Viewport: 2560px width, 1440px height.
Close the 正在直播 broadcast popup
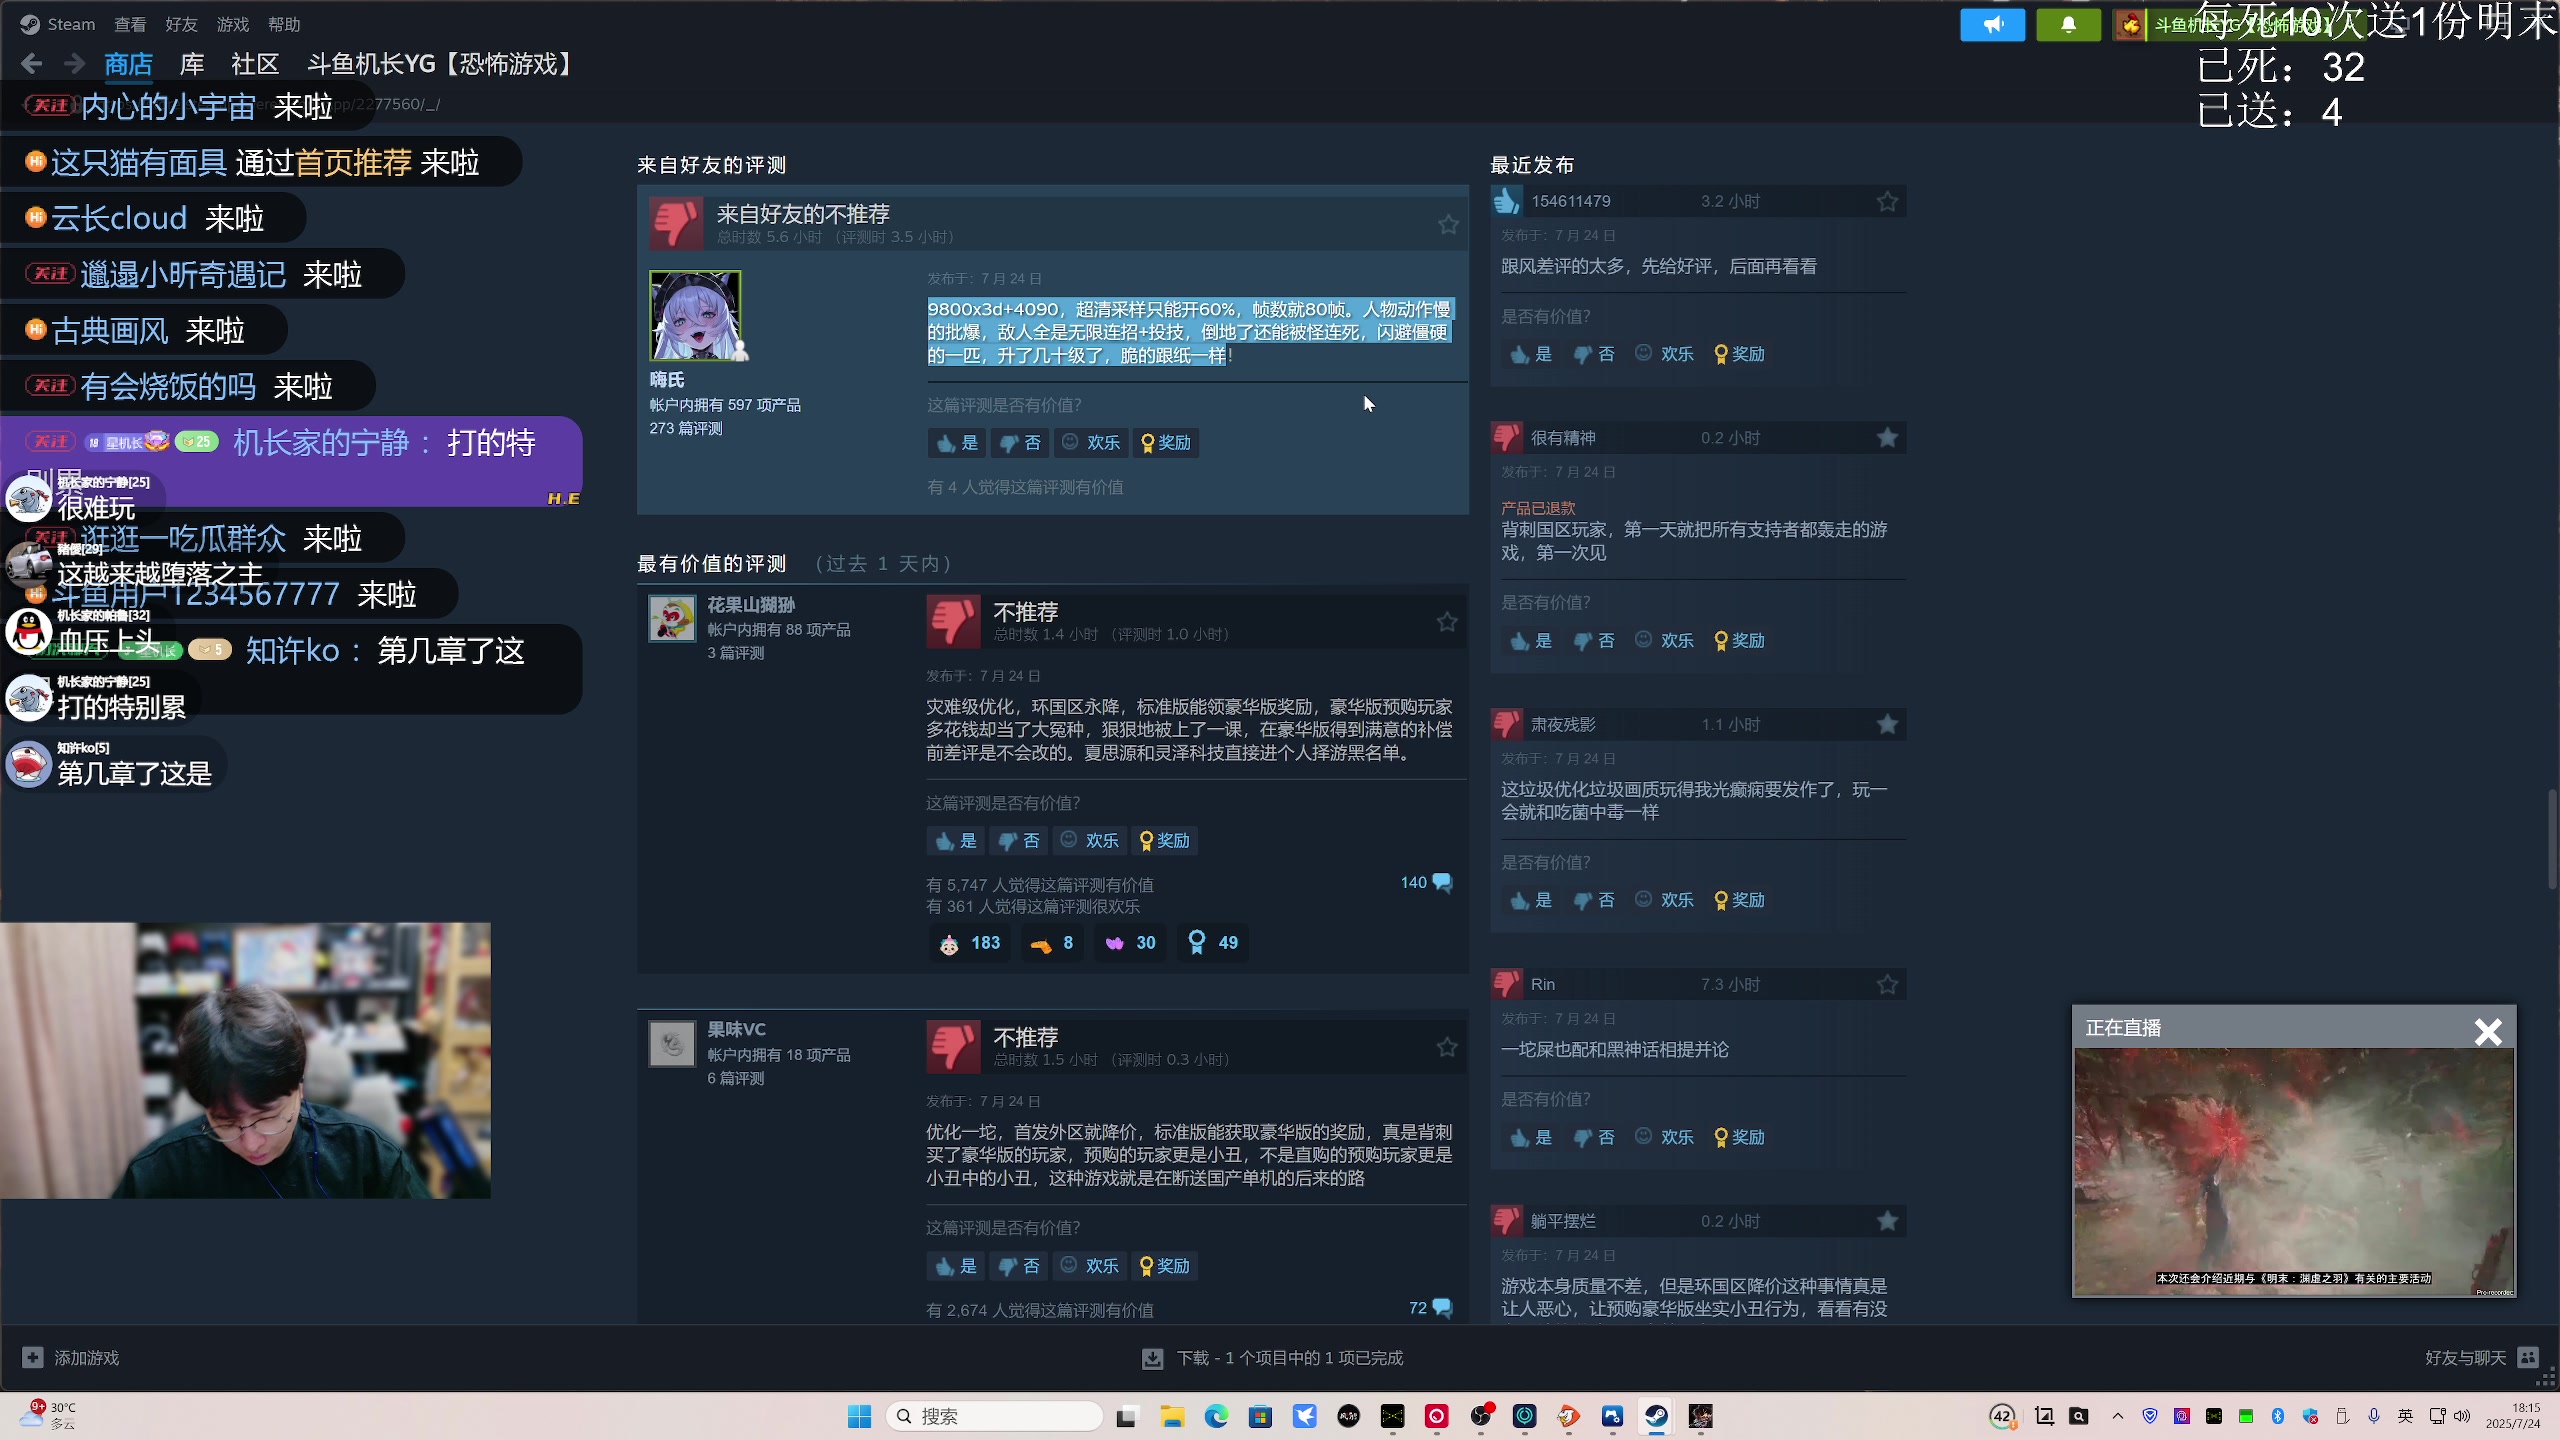tap(2488, 1031)
